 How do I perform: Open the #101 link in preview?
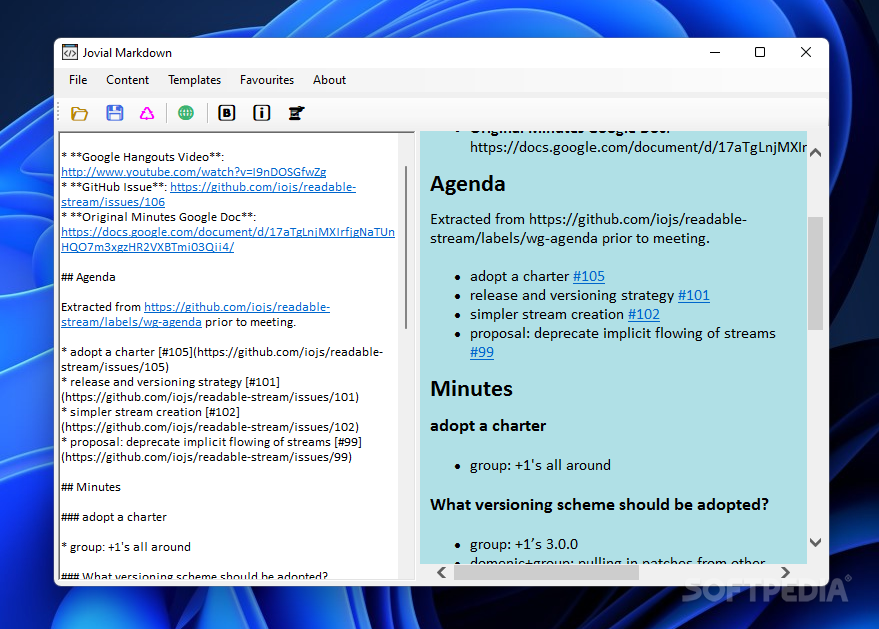(693, 295)
